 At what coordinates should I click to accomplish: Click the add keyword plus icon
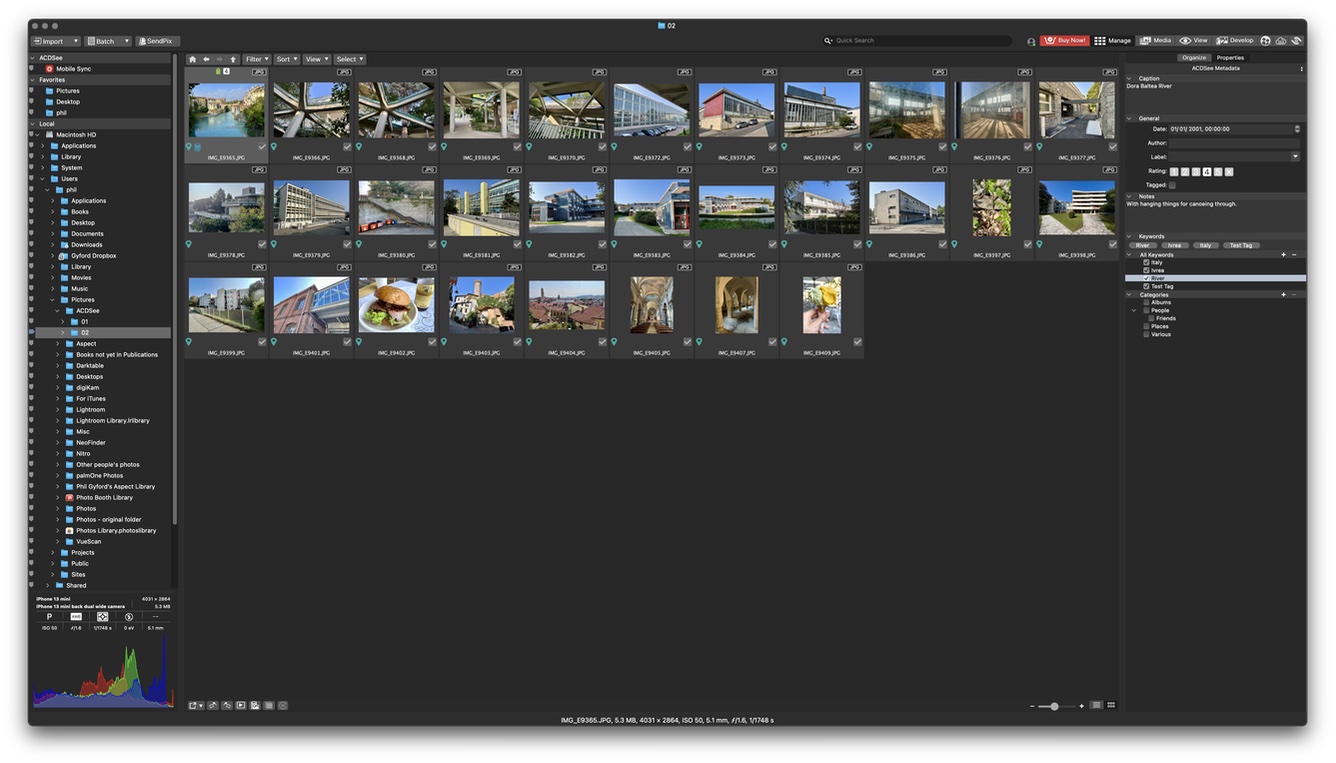(1284, 255)
